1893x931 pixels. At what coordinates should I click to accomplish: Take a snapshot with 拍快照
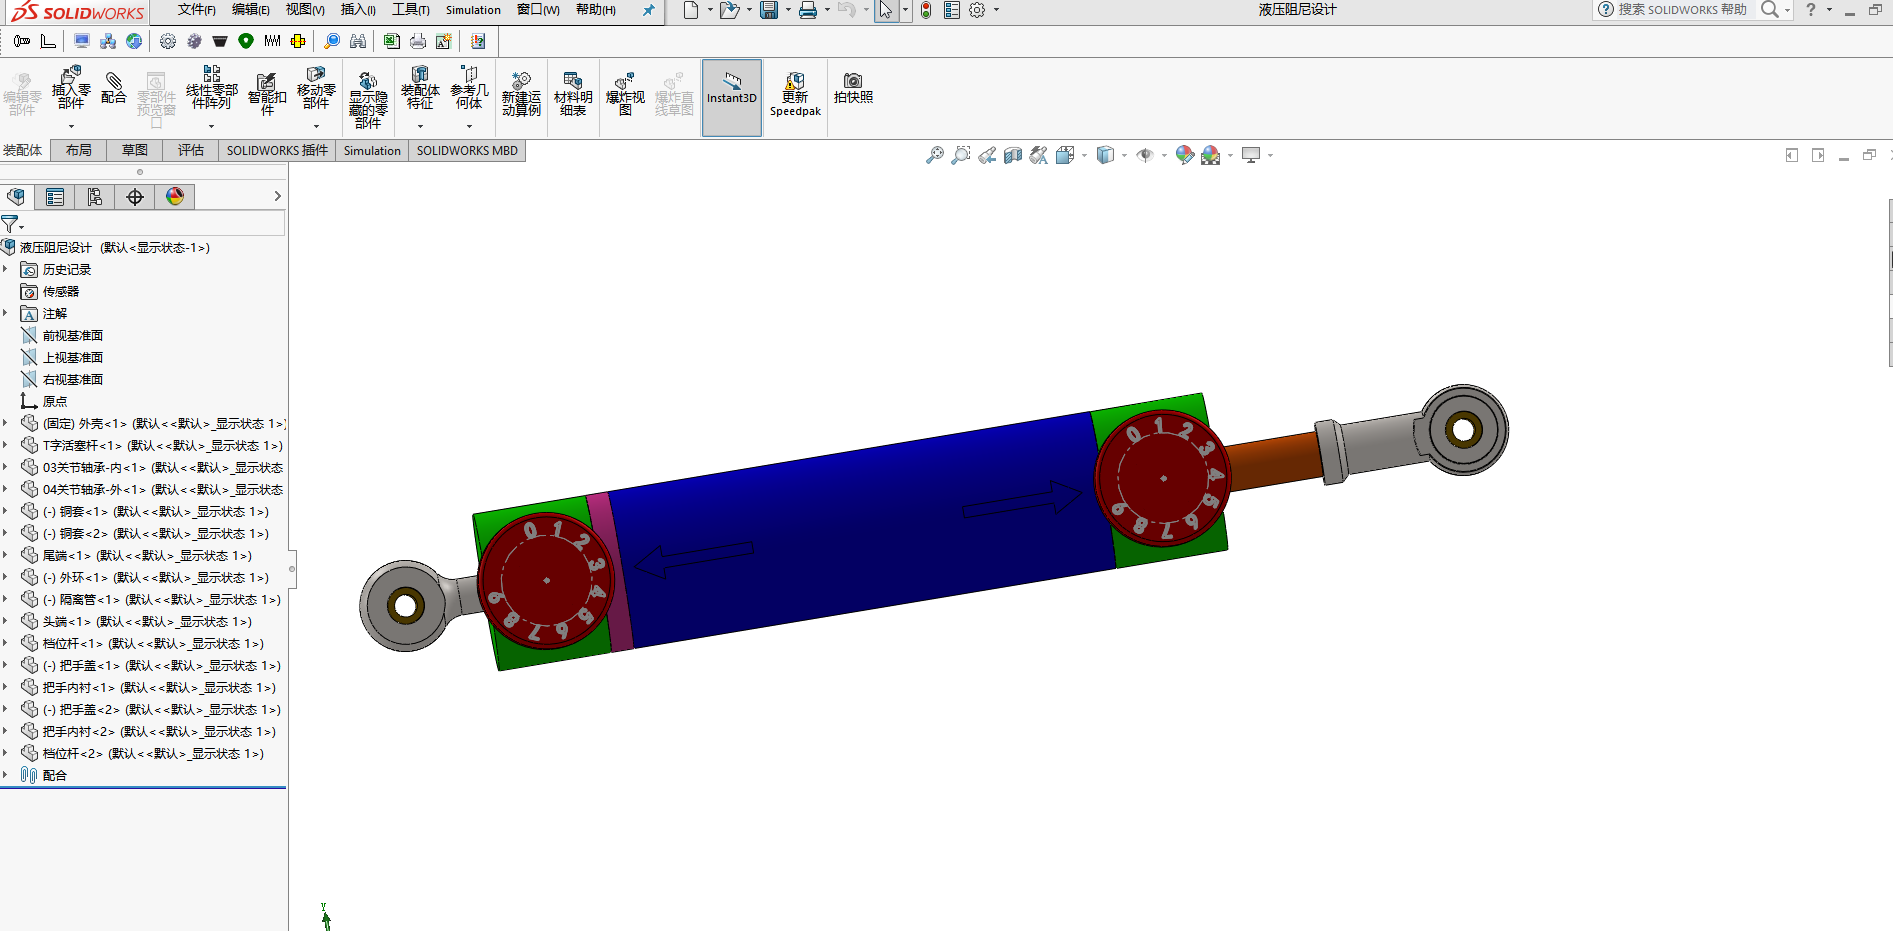point(853,88)
